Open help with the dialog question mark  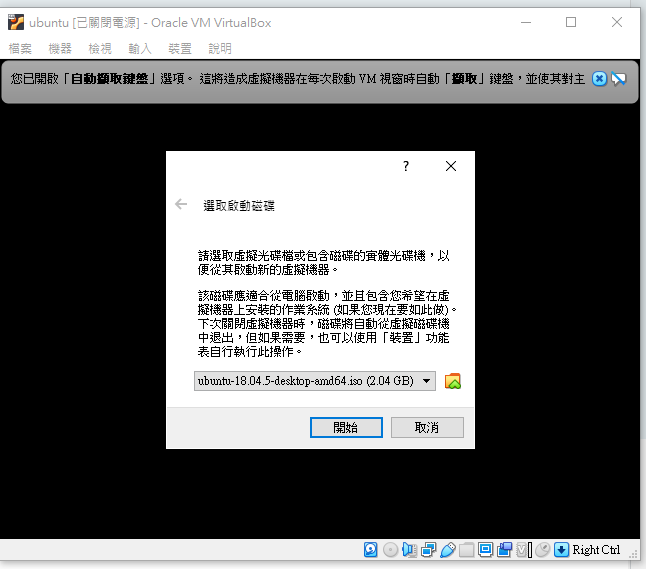click(x=406, y=166)
